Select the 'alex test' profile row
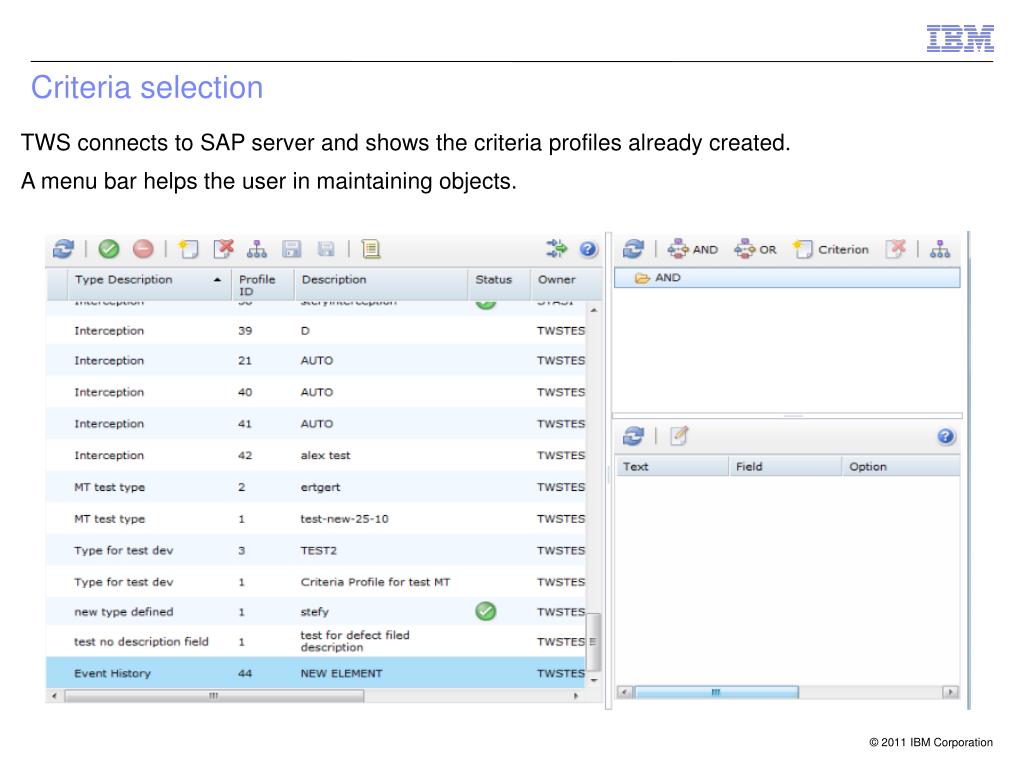Viewport: 1024px width, 768px height. point(315,455)
